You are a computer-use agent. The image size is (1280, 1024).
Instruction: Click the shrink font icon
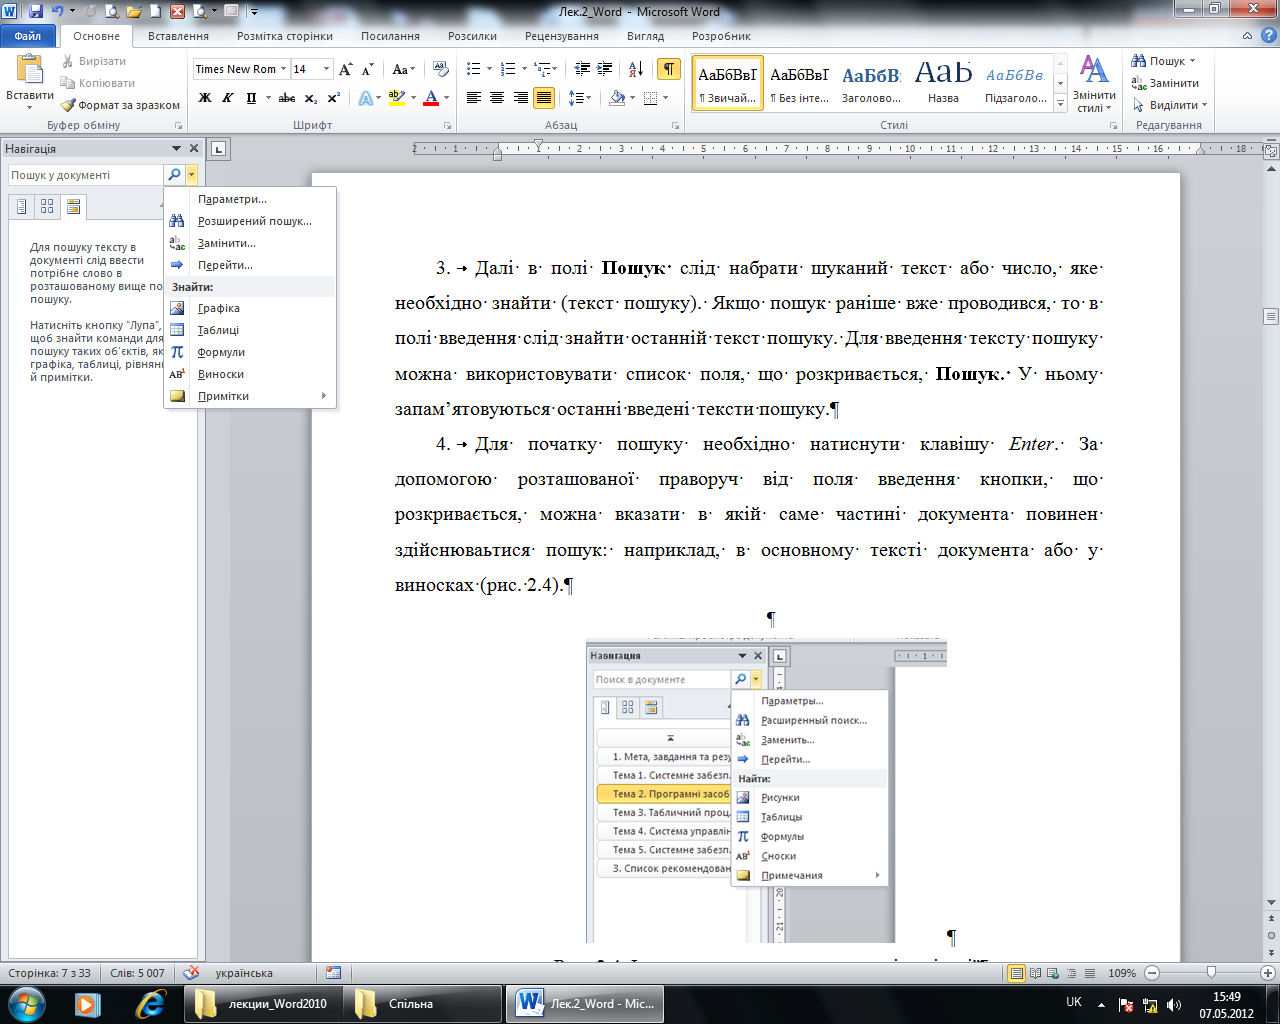pos(367,69)
